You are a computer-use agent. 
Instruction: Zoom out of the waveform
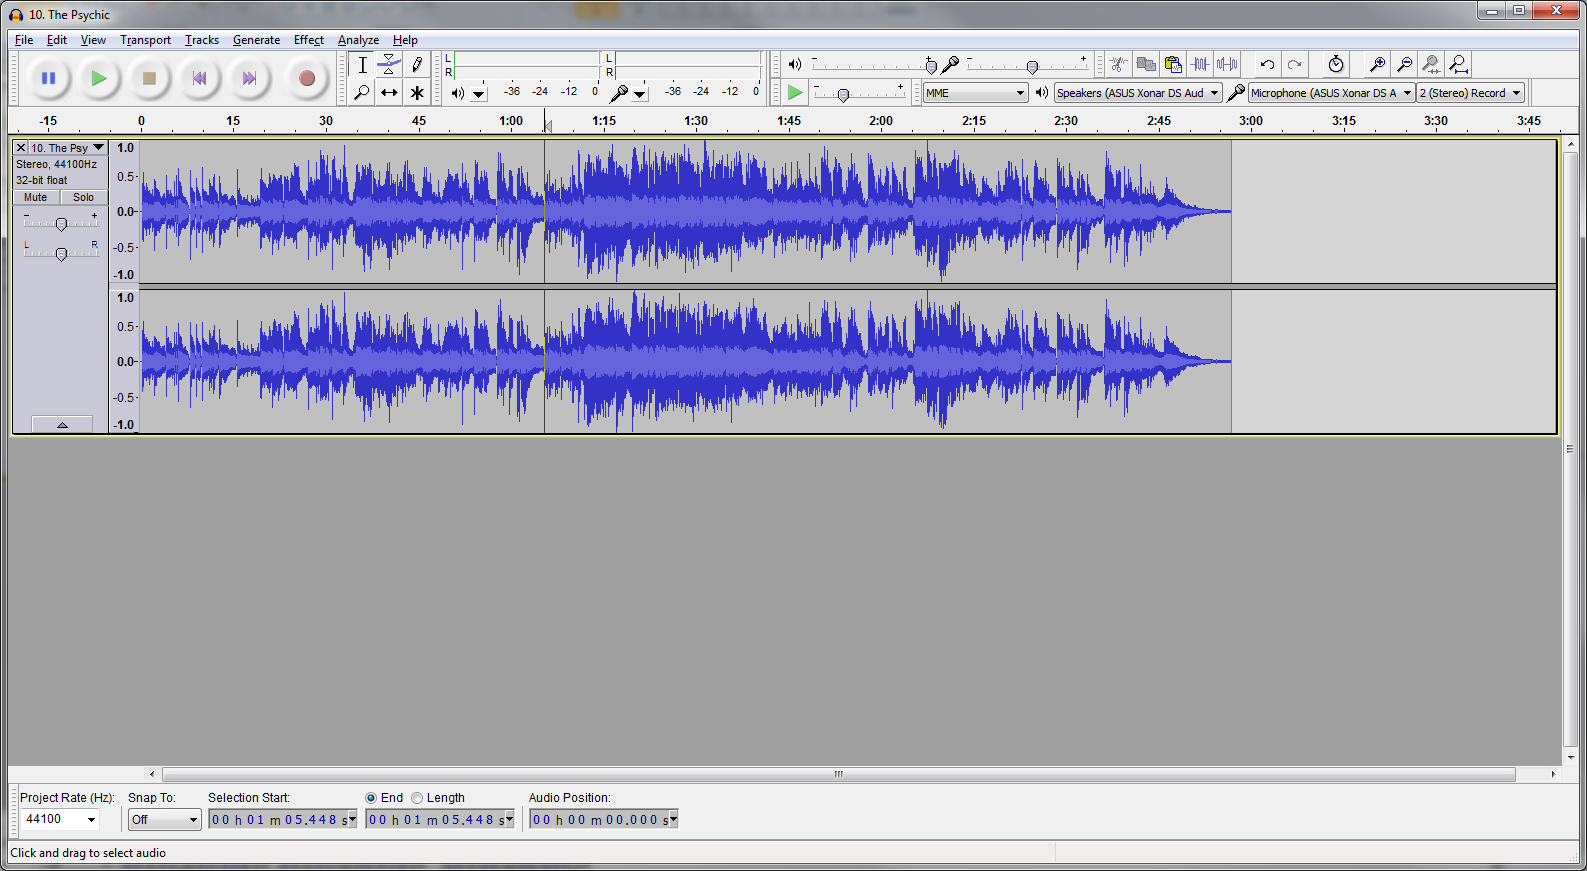pyautogui.click(x=1404, y=64)
